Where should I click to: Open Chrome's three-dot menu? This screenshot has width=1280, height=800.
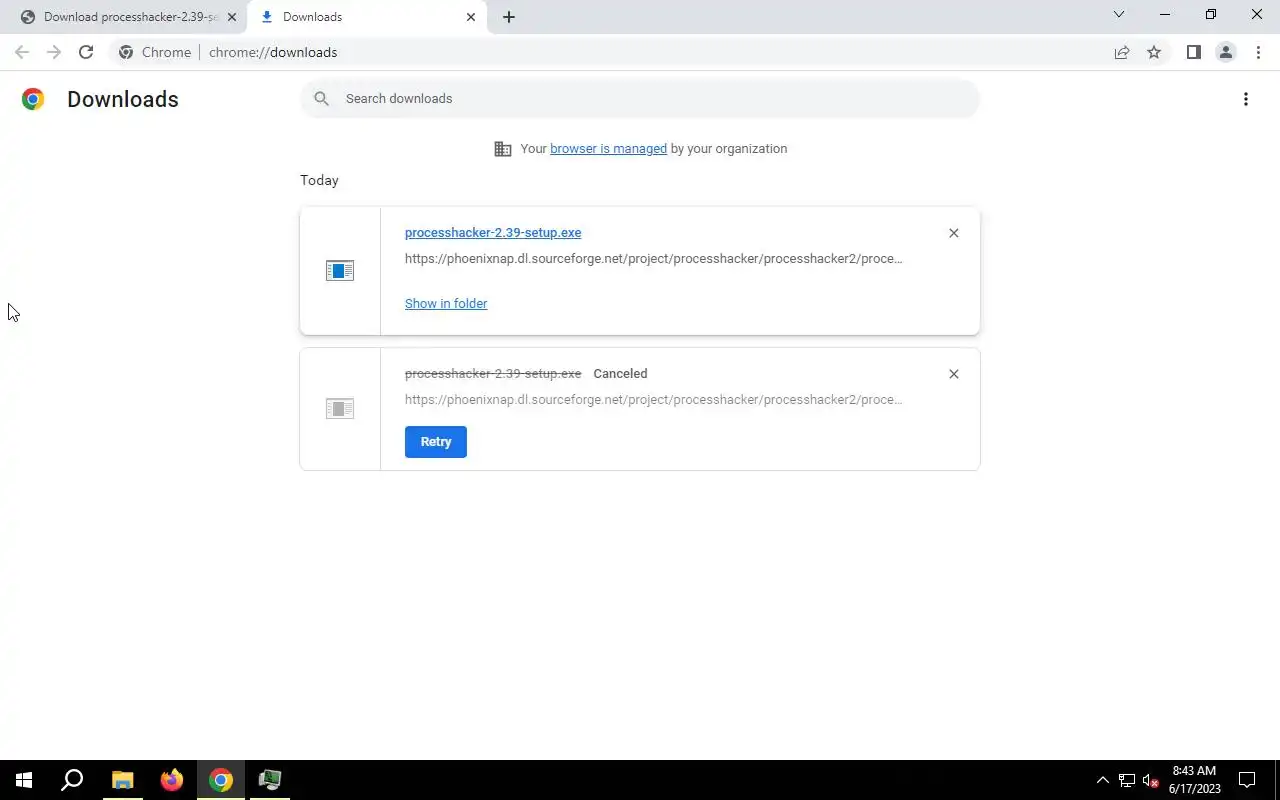point(1258,52)
